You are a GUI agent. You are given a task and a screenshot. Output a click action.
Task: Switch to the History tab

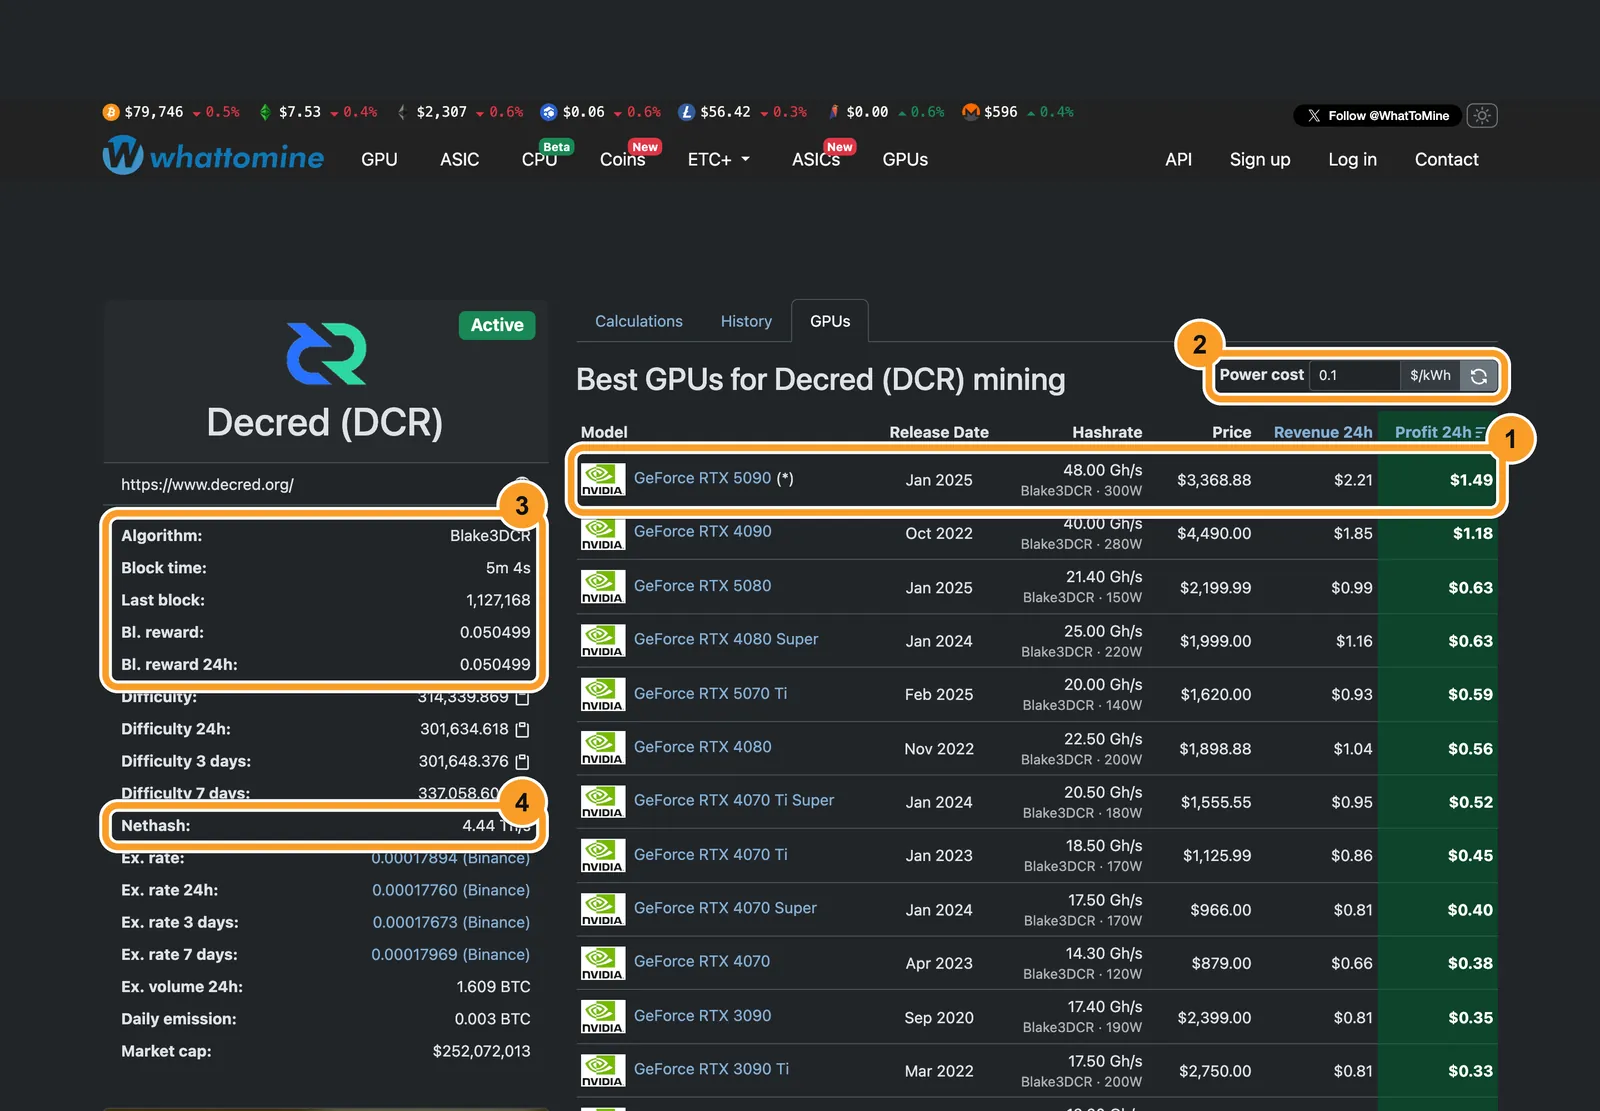tap(746, 321)
